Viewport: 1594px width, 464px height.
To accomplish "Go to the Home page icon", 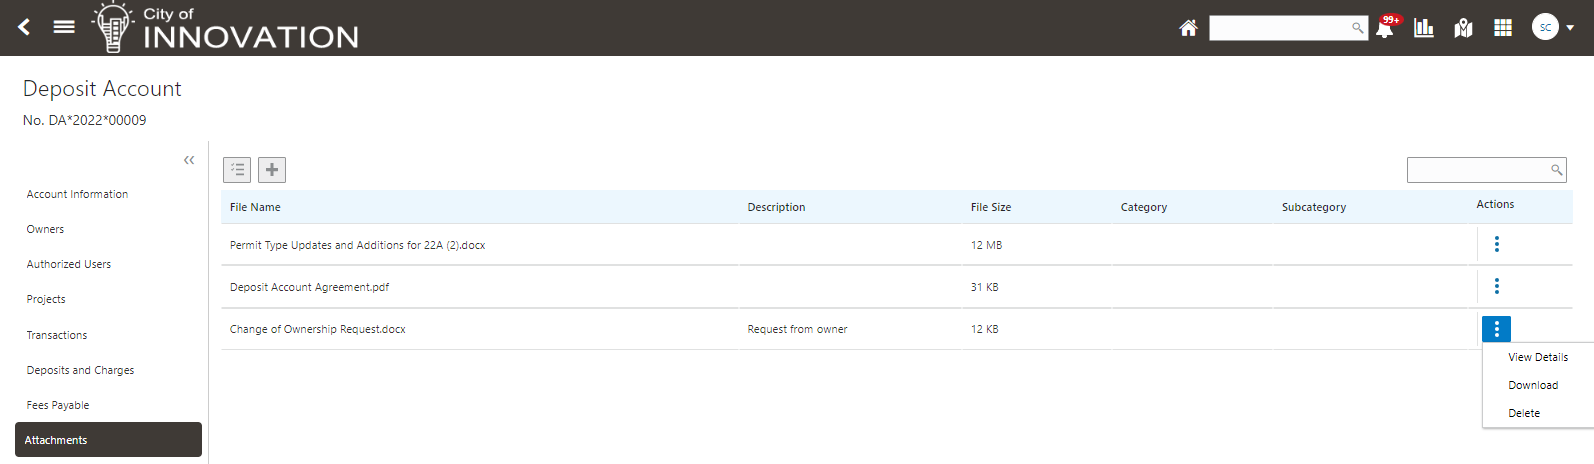I will click(1188, 28).
